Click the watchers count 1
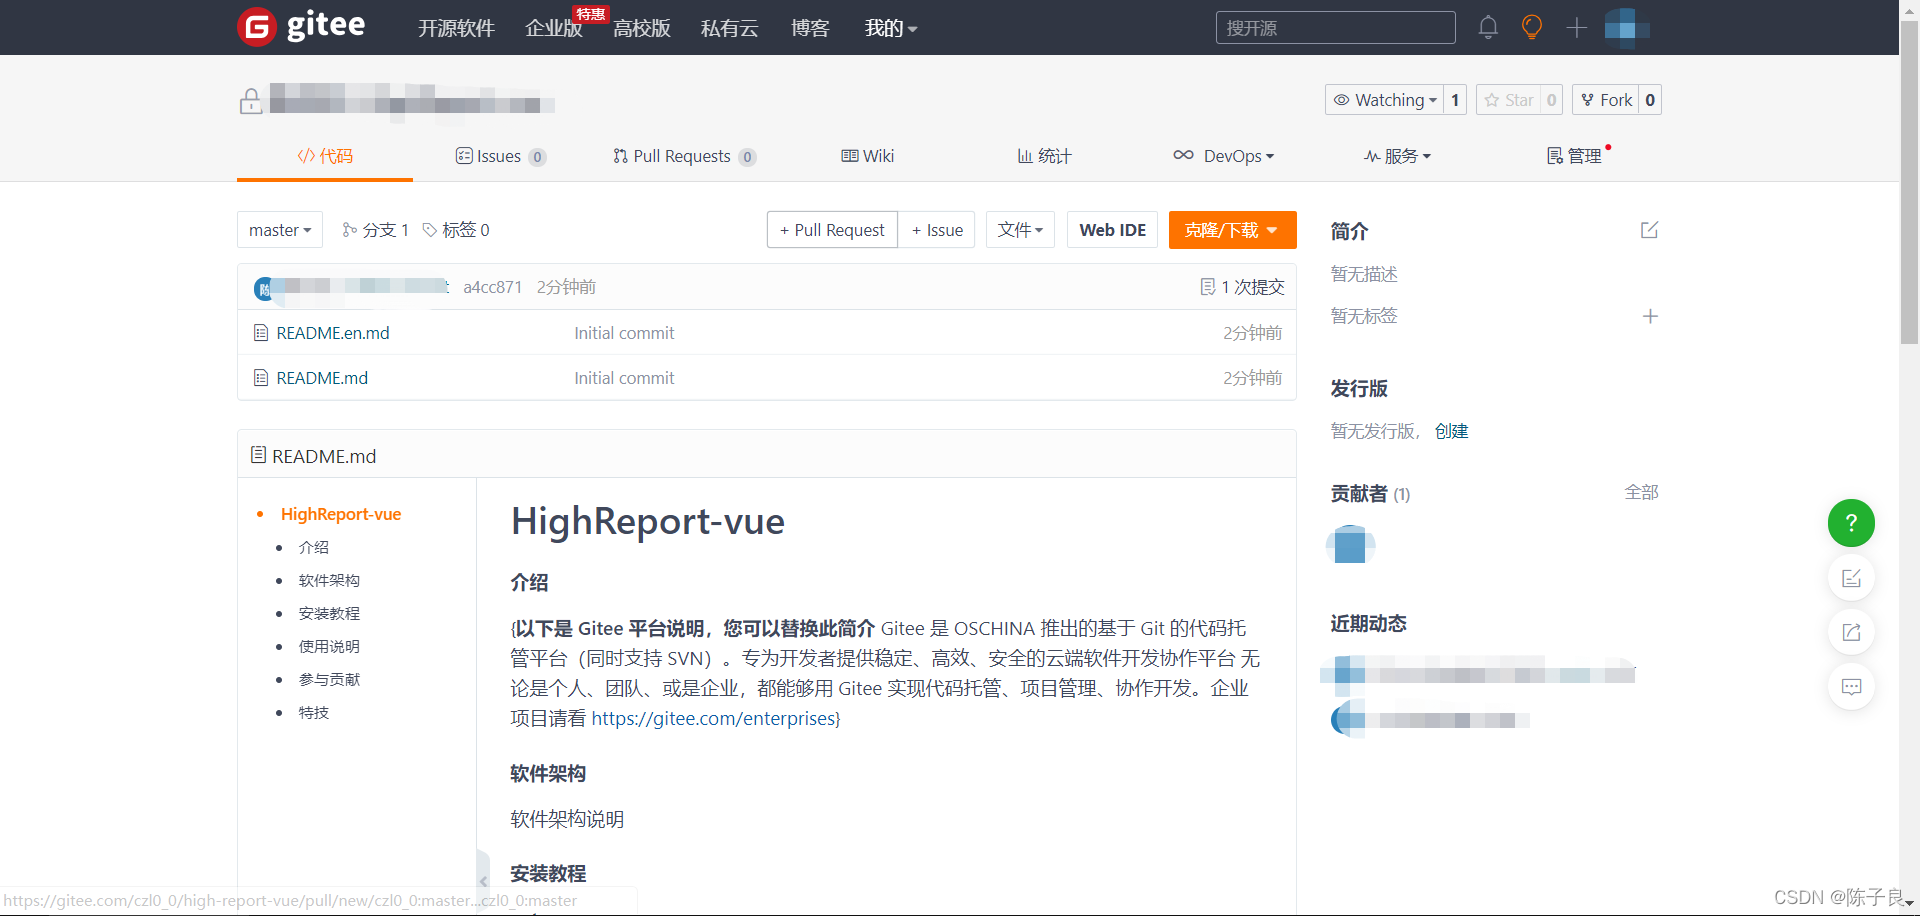This screenshot has height=916, width=1920. (x=1455, y=100)
